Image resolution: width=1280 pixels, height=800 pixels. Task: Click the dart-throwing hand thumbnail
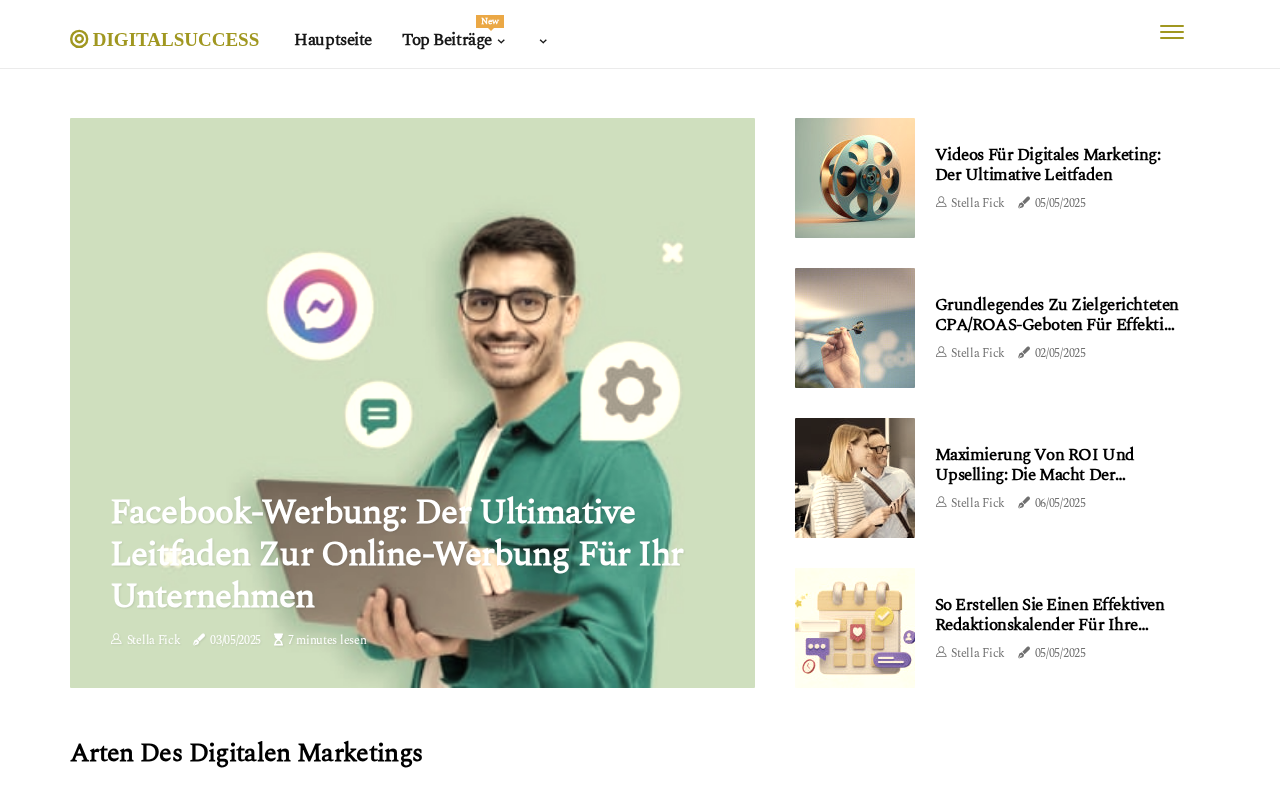click(x=855, y=328)
